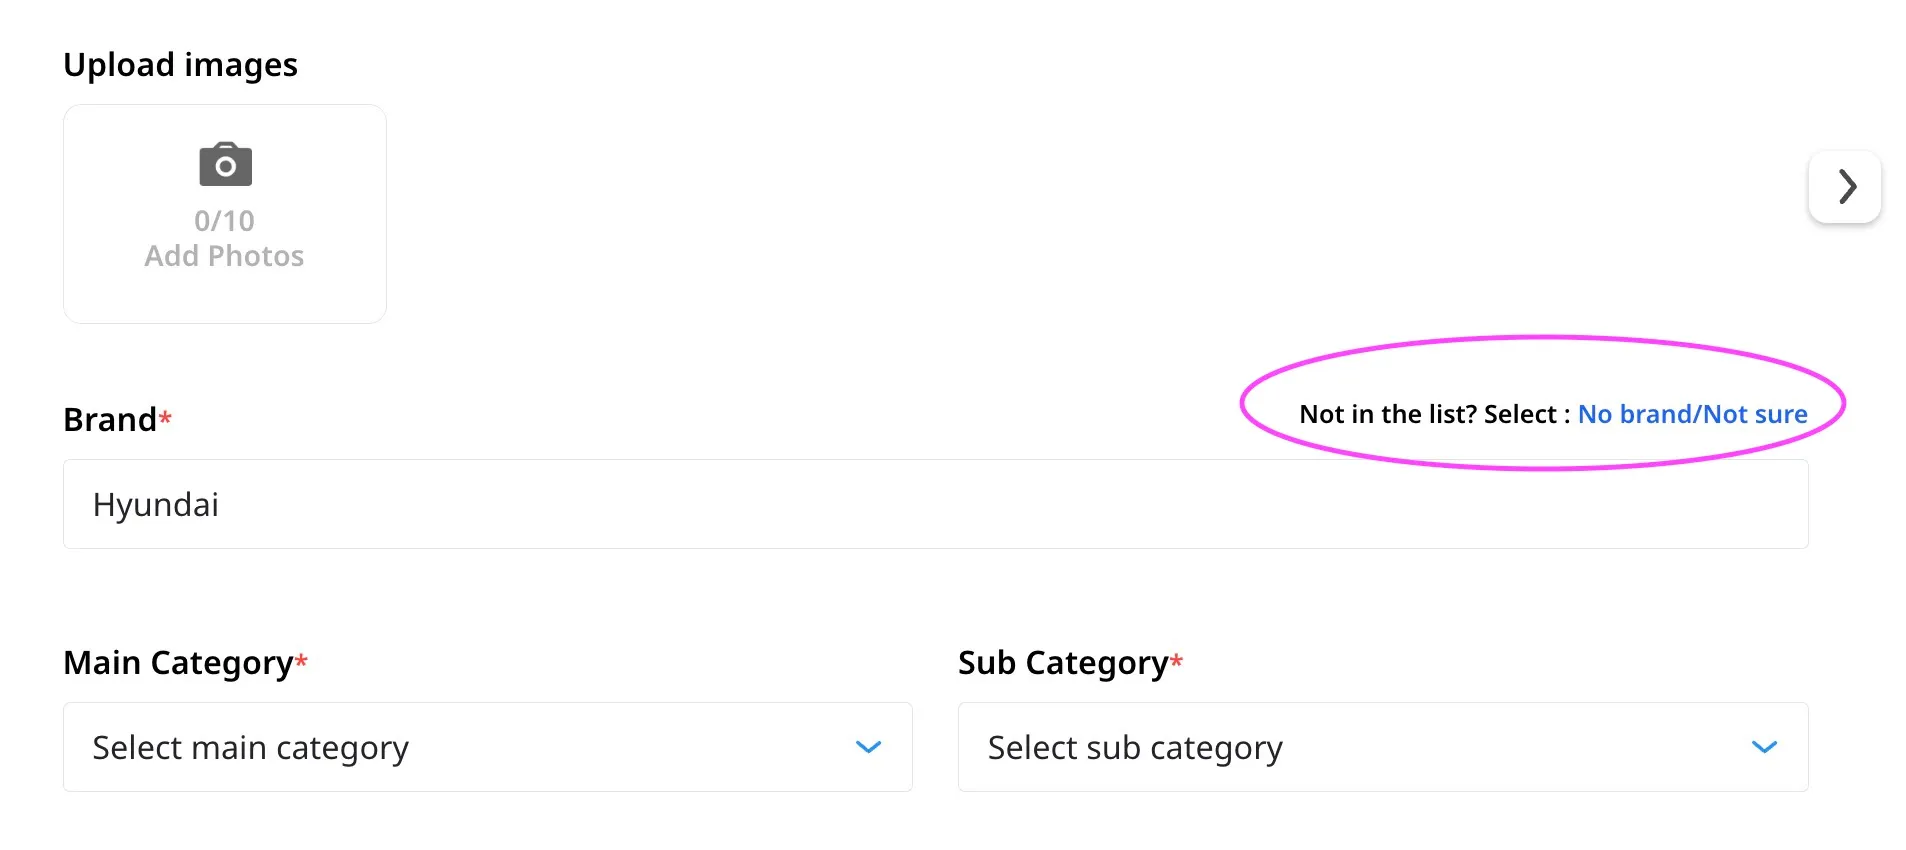The image size is (1906, 850).
Task: Click the right arrow next button
Action: tap(1845, 187)
